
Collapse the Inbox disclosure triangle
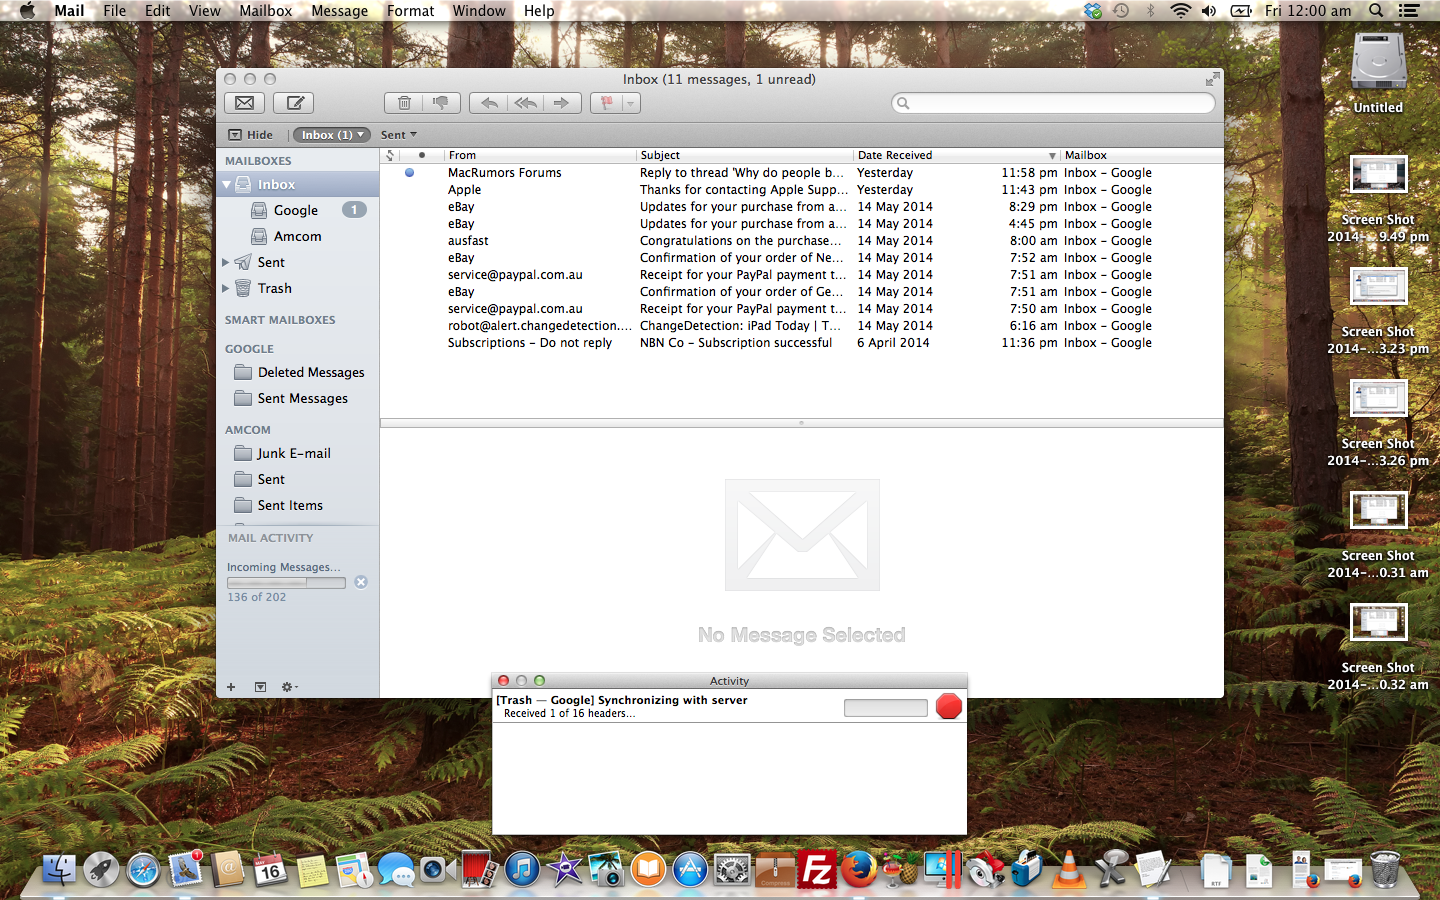tap(227, 185)
